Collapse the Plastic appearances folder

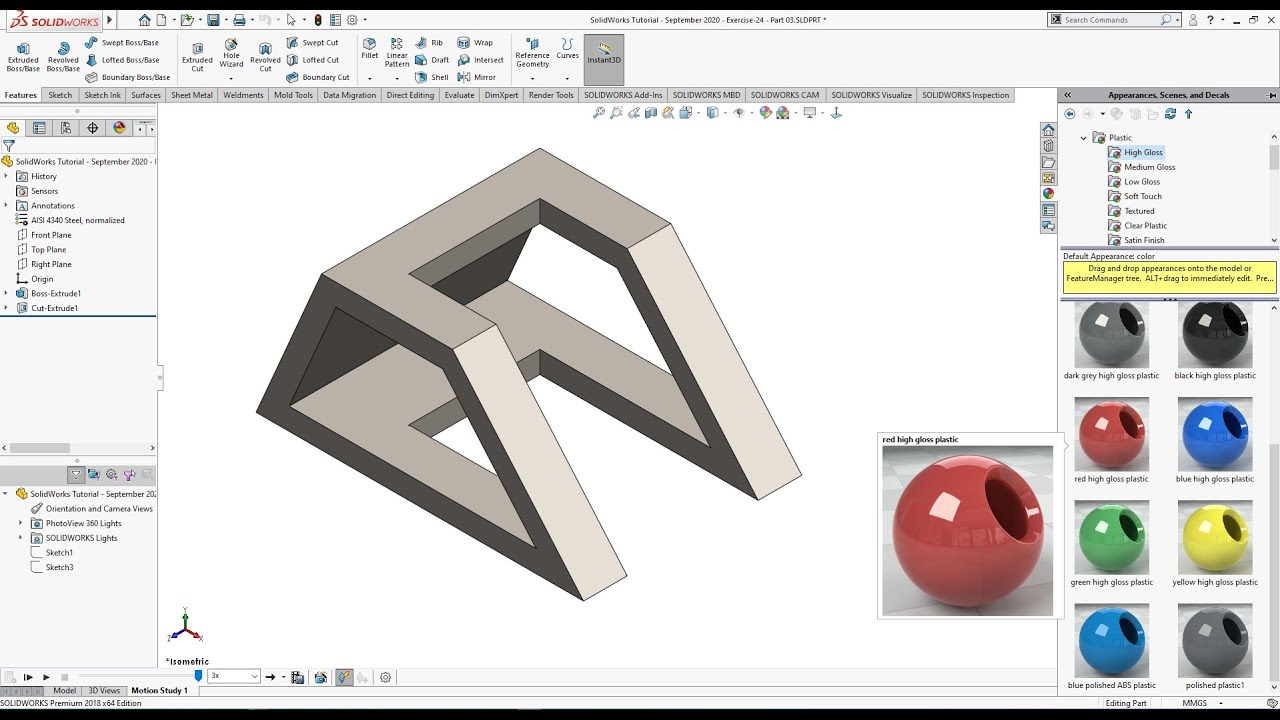click(1083, 138)
